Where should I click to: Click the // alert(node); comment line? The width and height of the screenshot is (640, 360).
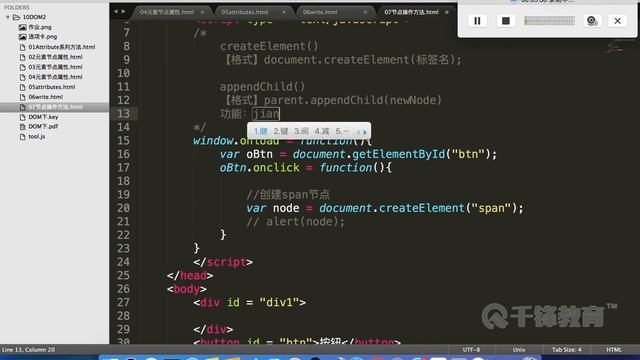(x=296, y=222)
